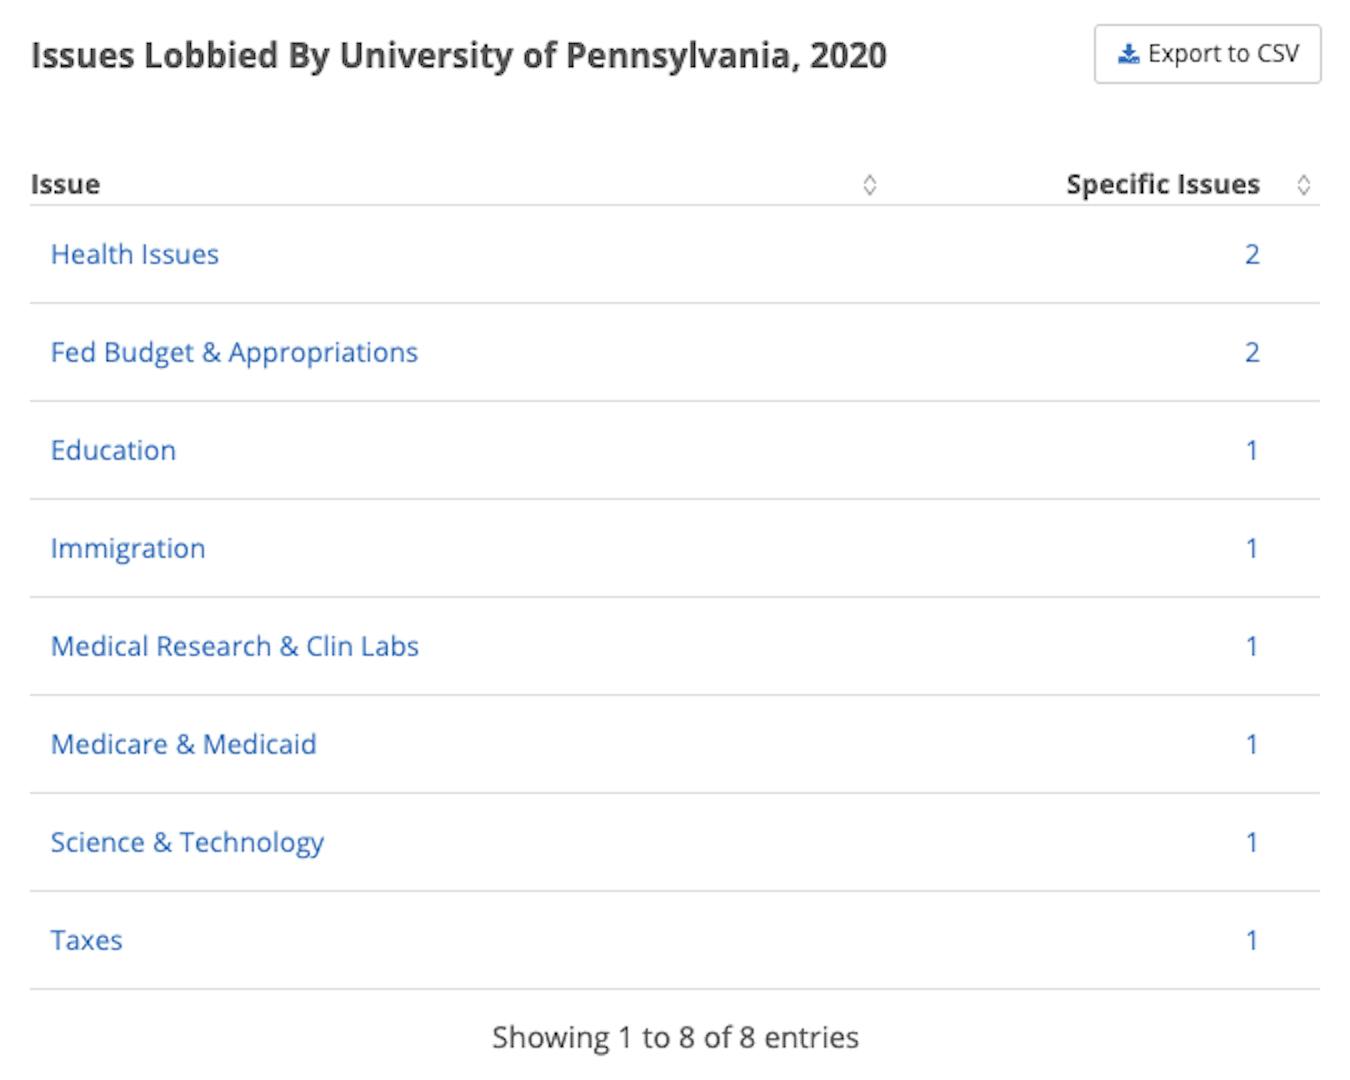View Immigration lobbying details
Viewport: 1350px width, 1080px height.
128,549
